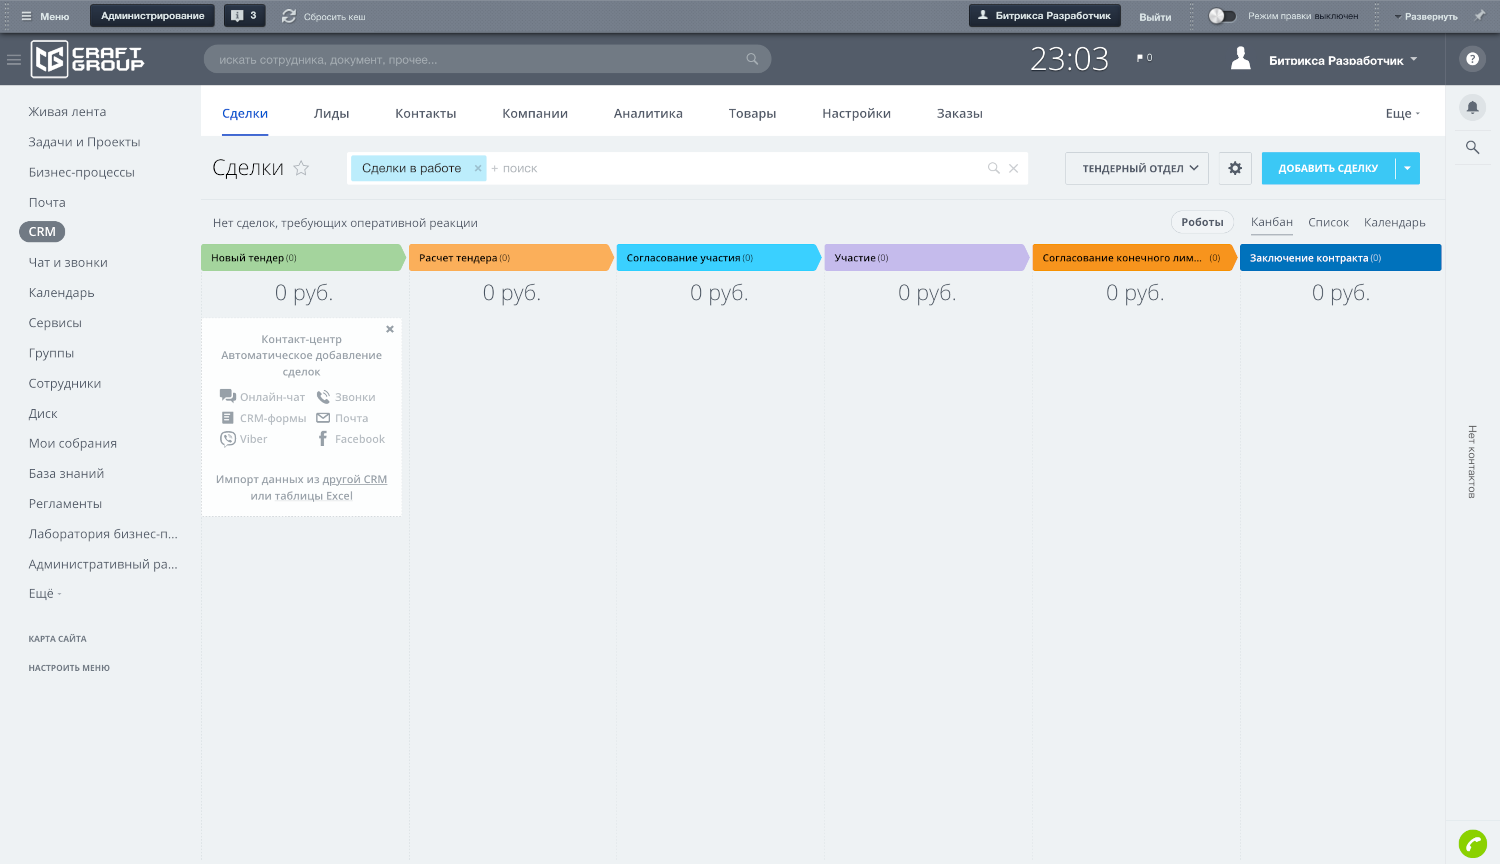Expand the arrow beside Добавить сделку

coord(1407,168)
